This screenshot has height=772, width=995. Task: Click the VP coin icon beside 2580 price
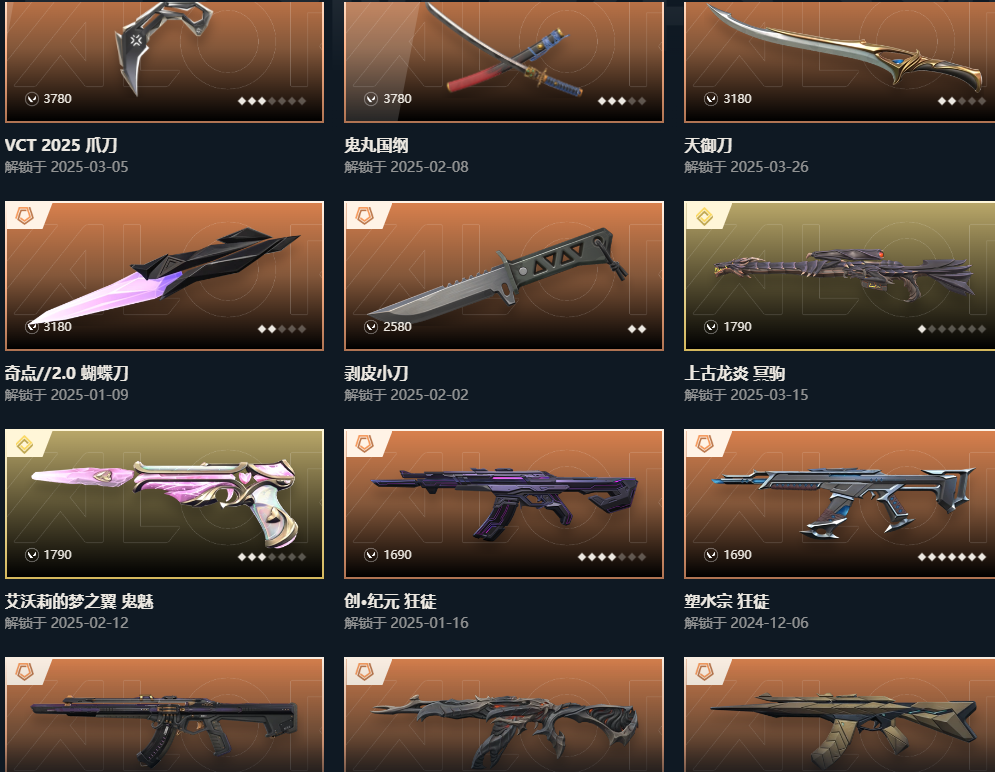pos(371,327)
